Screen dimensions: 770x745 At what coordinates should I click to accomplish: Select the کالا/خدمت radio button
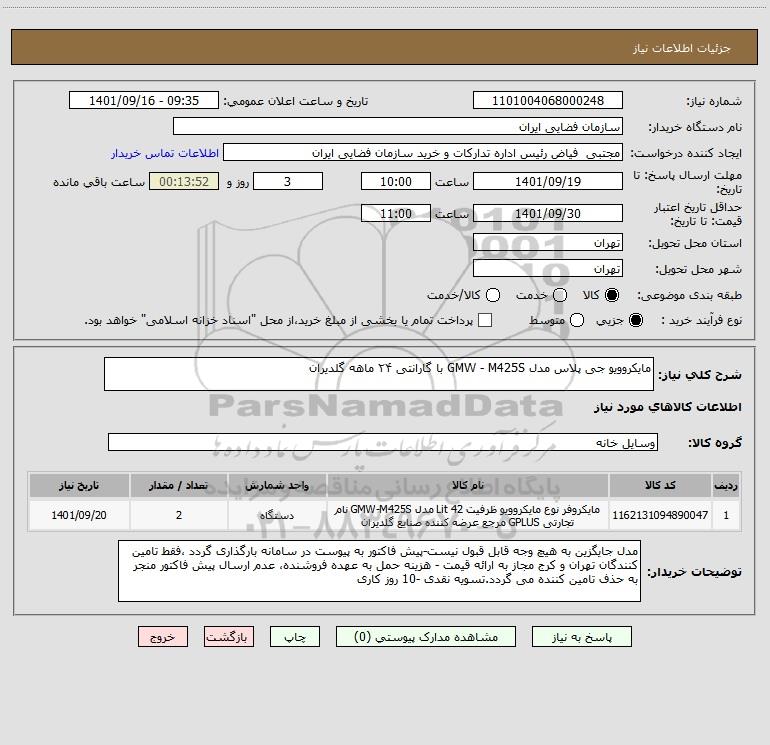tap(493, 295)
